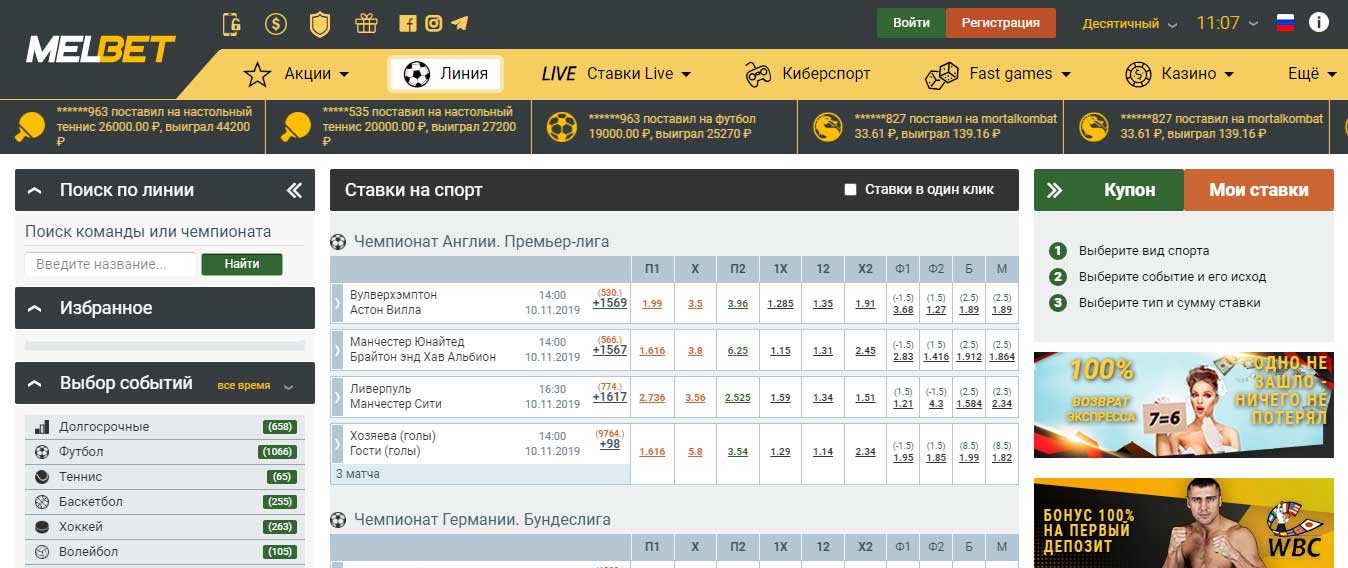
Task: Click the gamepad Киберспорт icon
Action: tap(758, 74)
